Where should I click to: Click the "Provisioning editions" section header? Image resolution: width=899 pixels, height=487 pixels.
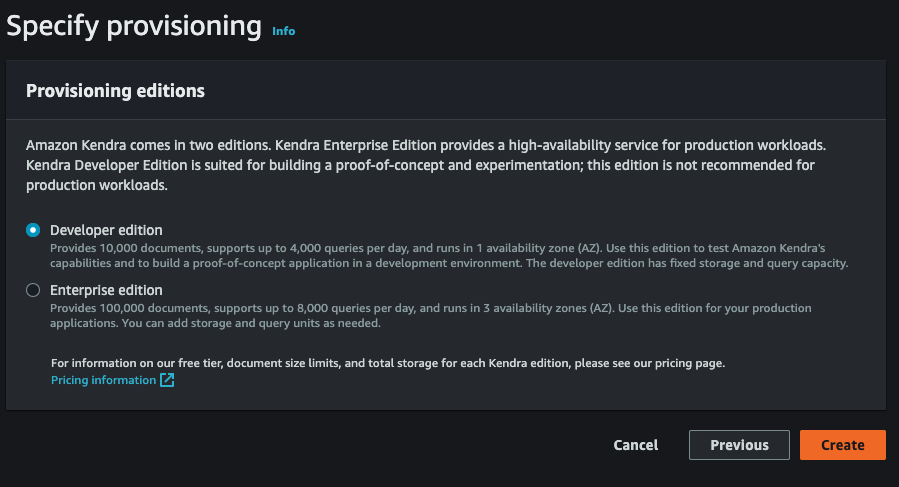[x=115, y=91]
